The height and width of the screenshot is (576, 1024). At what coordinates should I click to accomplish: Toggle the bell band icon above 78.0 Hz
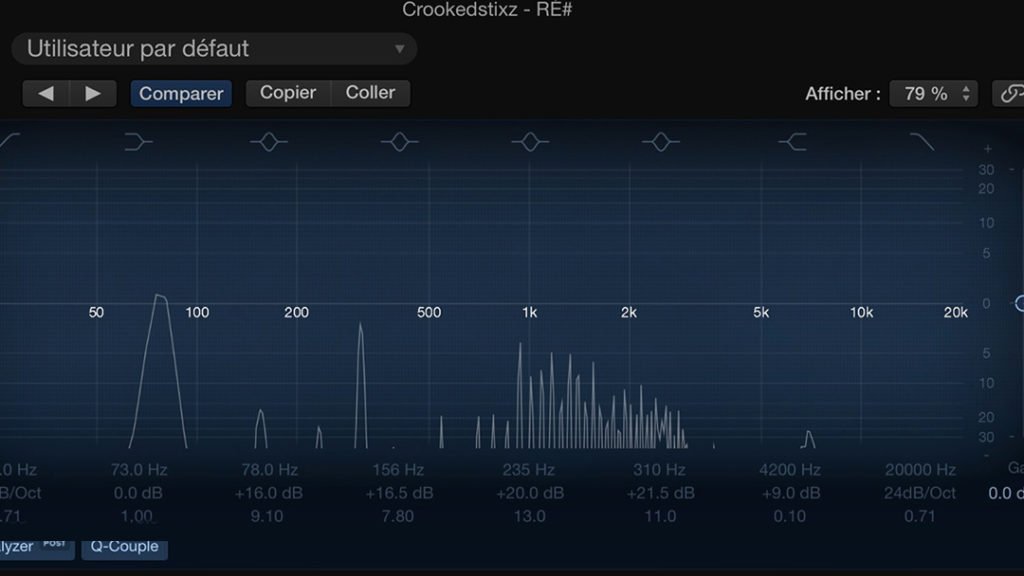tap(269, 143)
